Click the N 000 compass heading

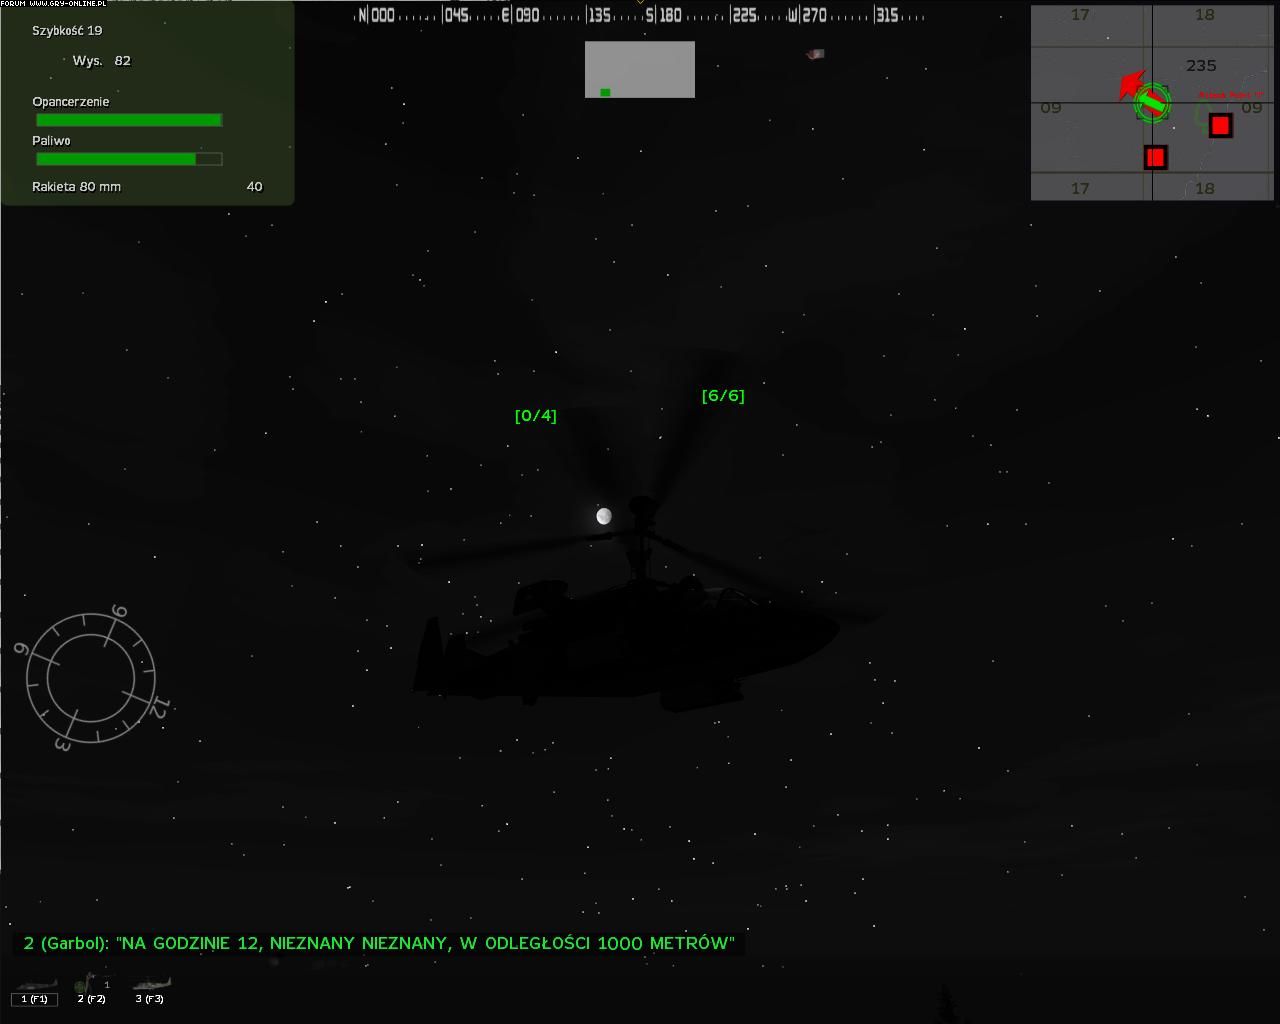[377, 15]
